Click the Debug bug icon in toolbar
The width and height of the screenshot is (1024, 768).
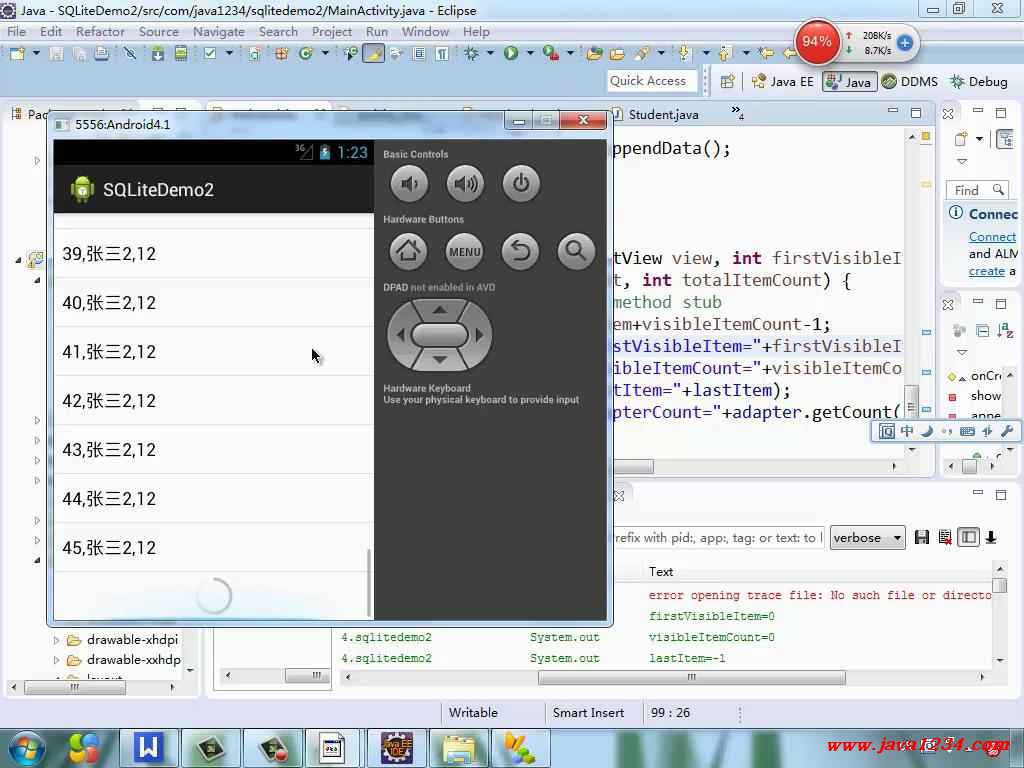(x=471, y=54)
